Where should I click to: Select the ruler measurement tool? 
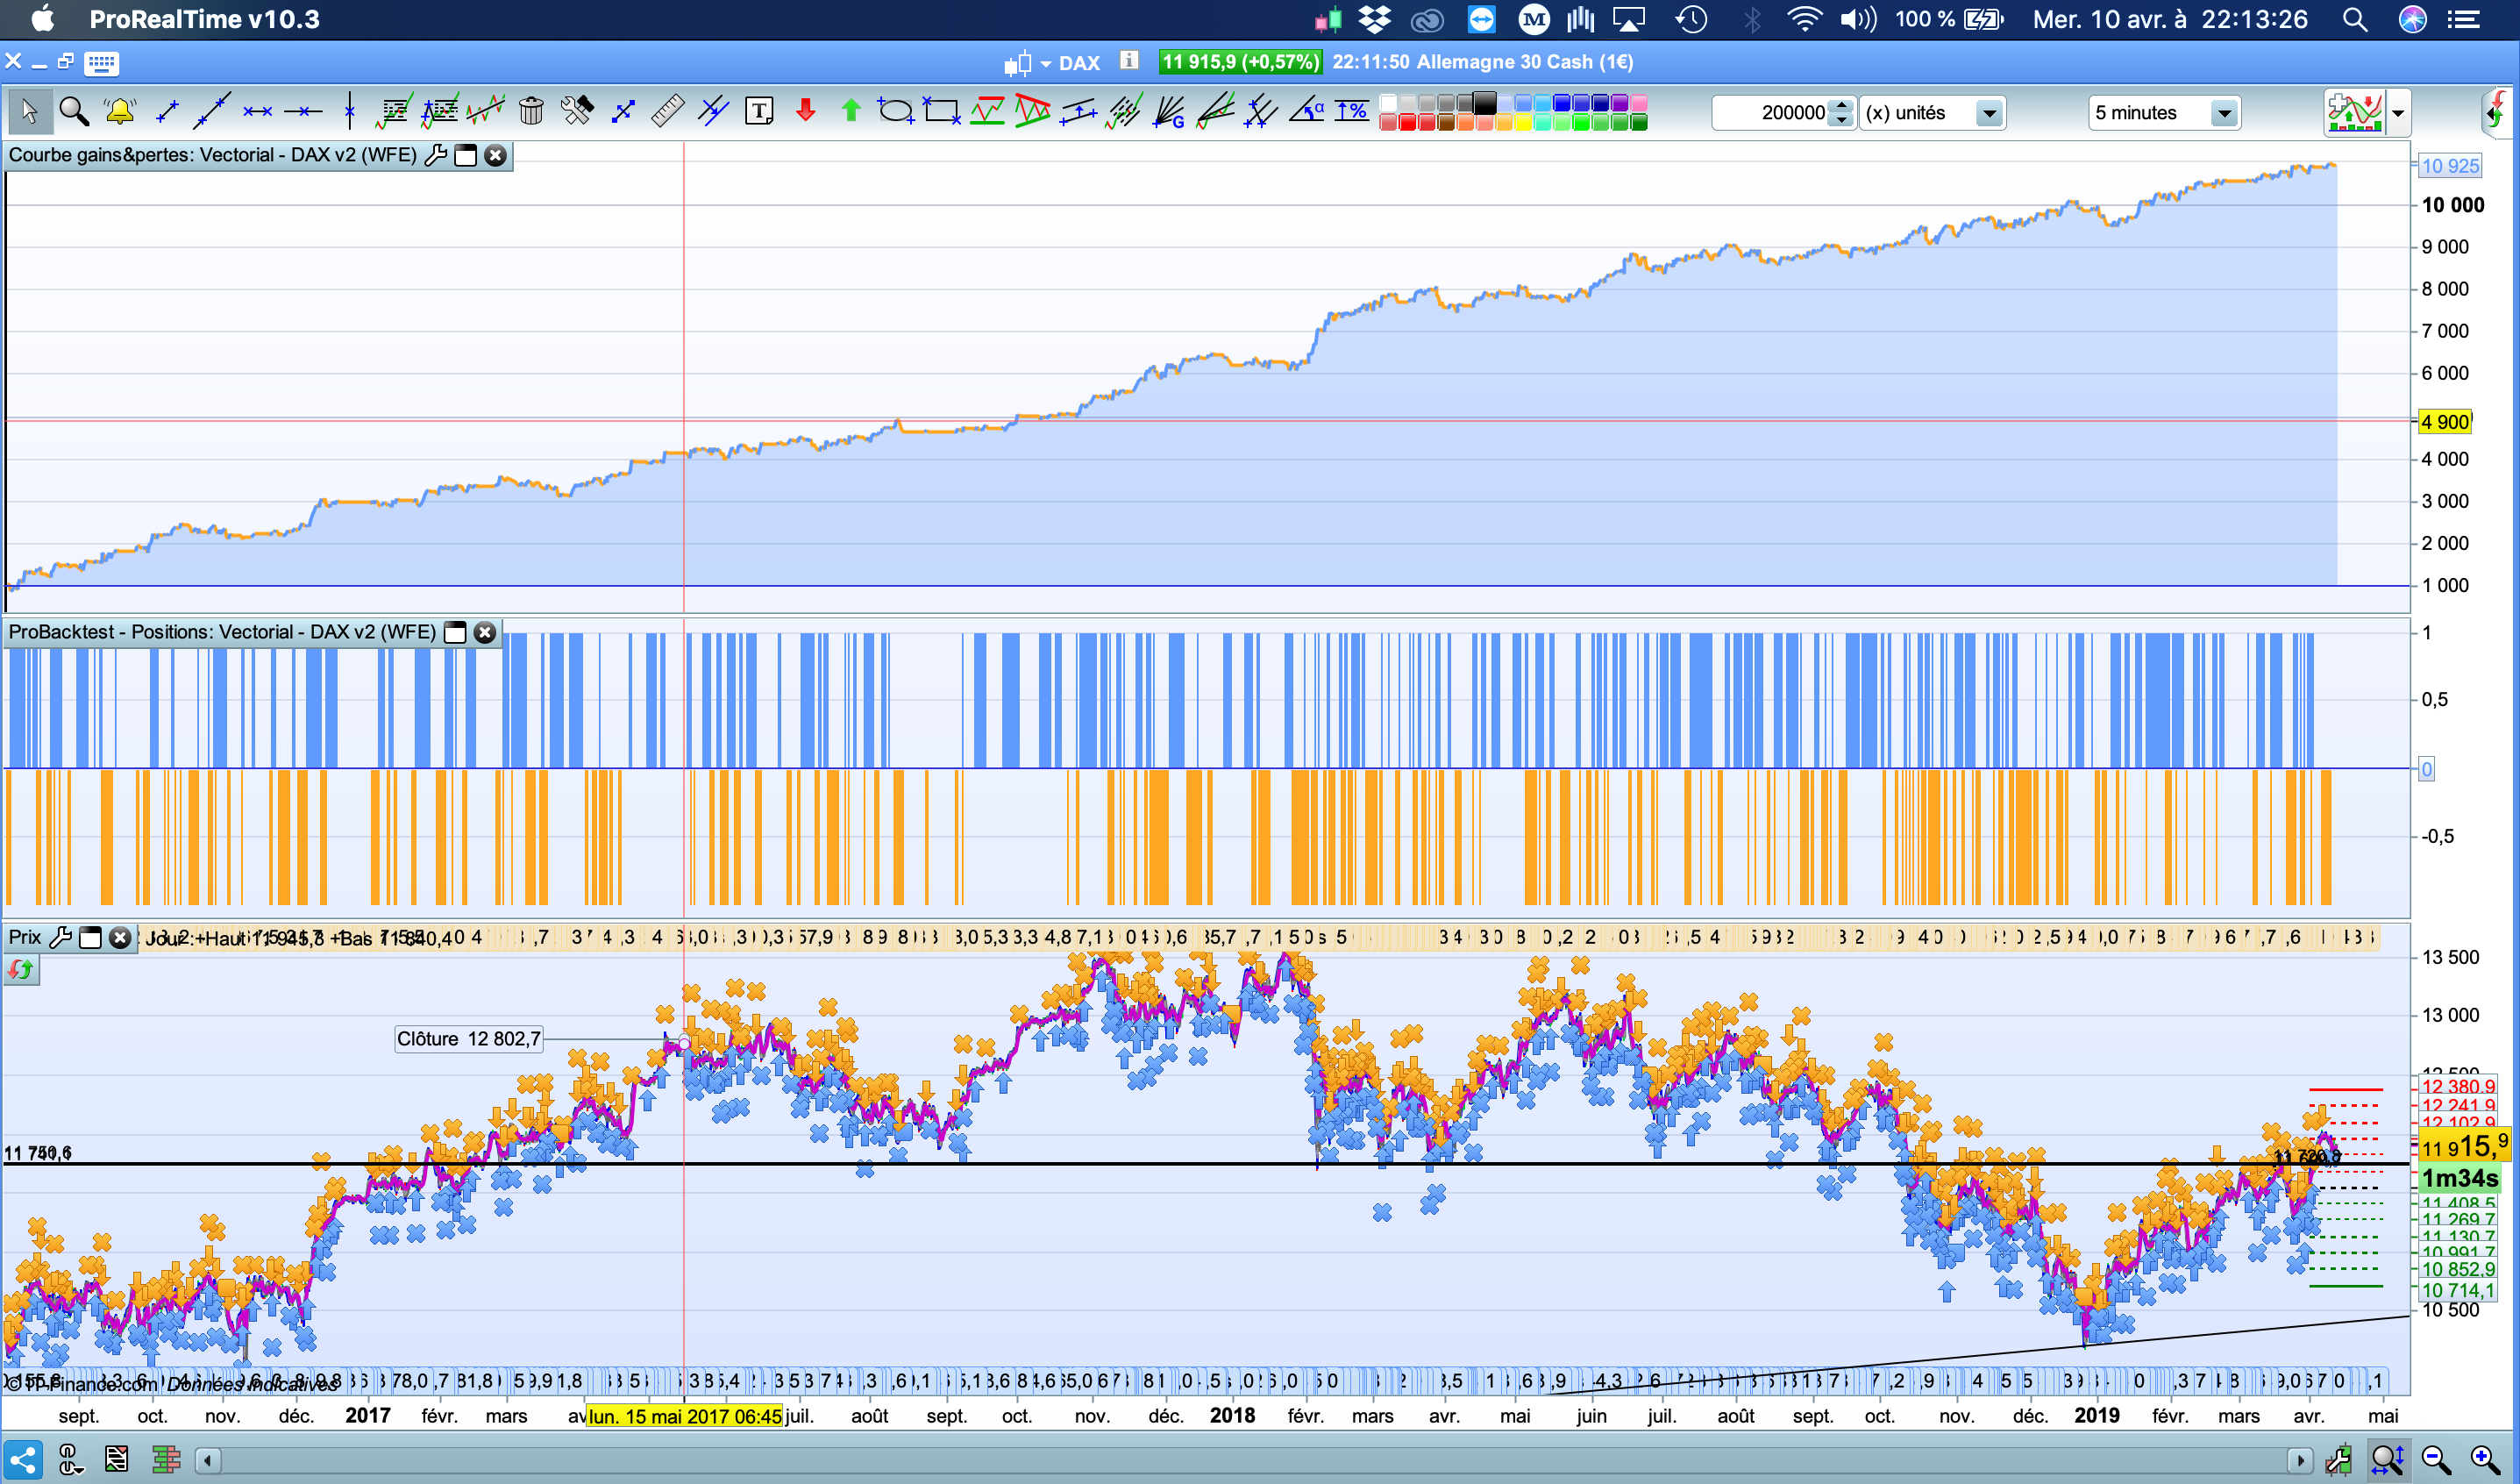(x=667, y=111)
